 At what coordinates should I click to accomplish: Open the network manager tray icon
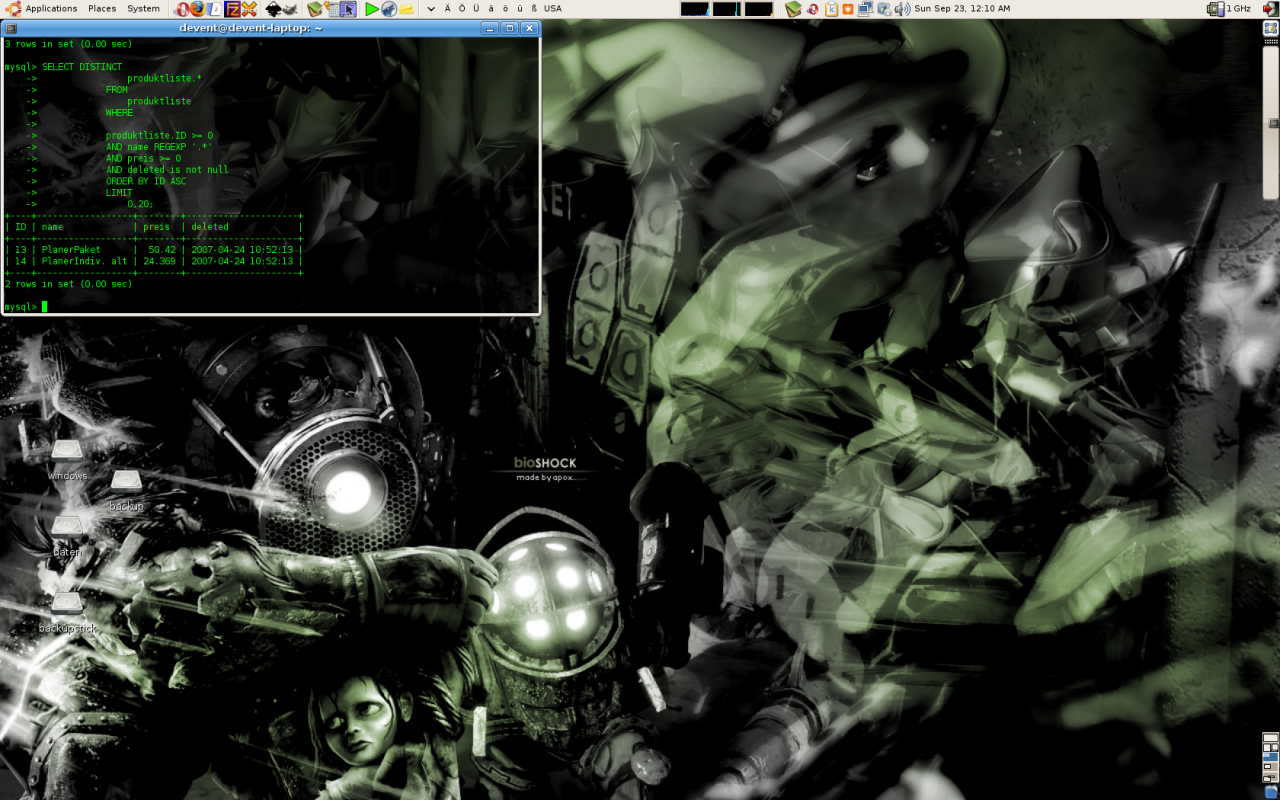click(x=884, y=9)
